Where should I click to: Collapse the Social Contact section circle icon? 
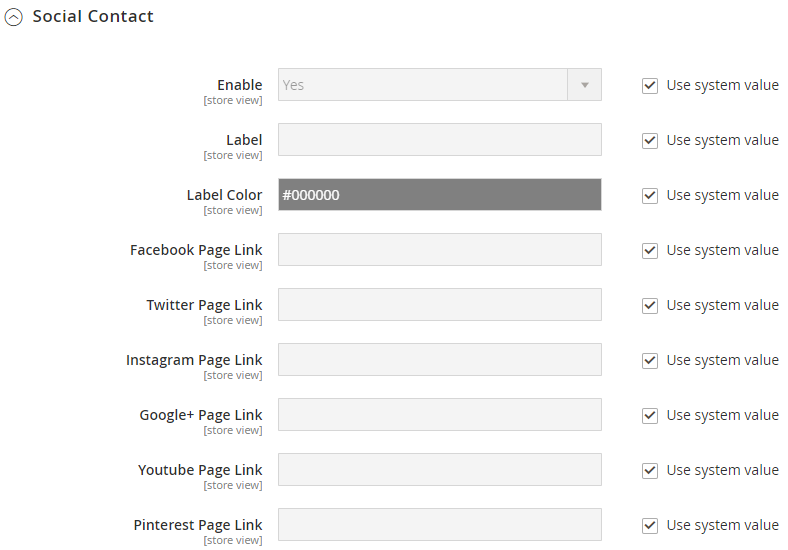(x=14, y=18)
